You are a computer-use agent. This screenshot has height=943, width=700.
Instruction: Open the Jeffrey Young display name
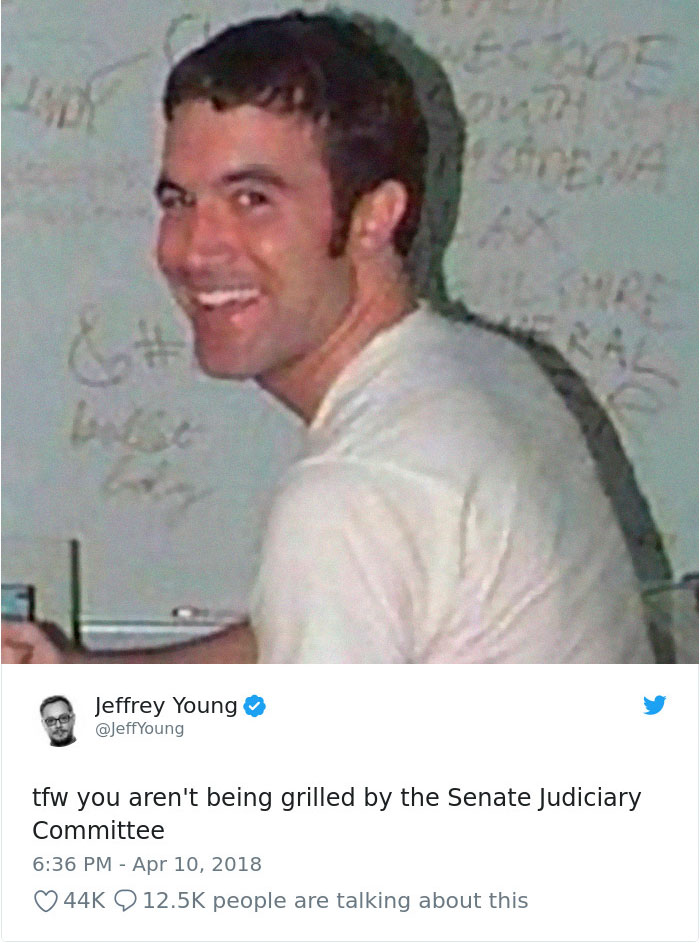tap(166, 705)
